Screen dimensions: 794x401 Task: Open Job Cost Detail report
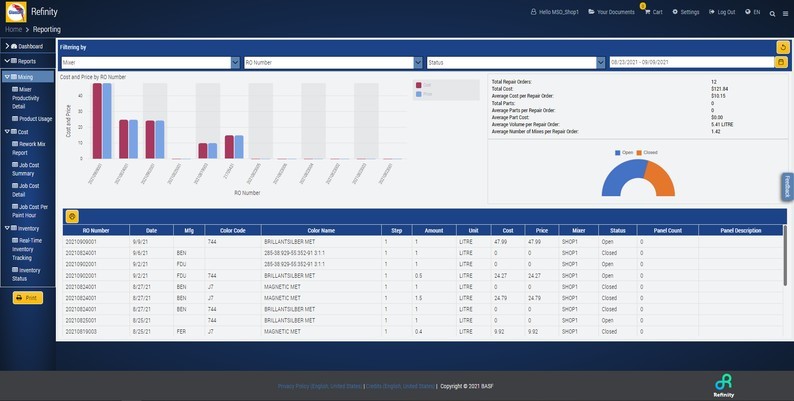click(26, 190)
